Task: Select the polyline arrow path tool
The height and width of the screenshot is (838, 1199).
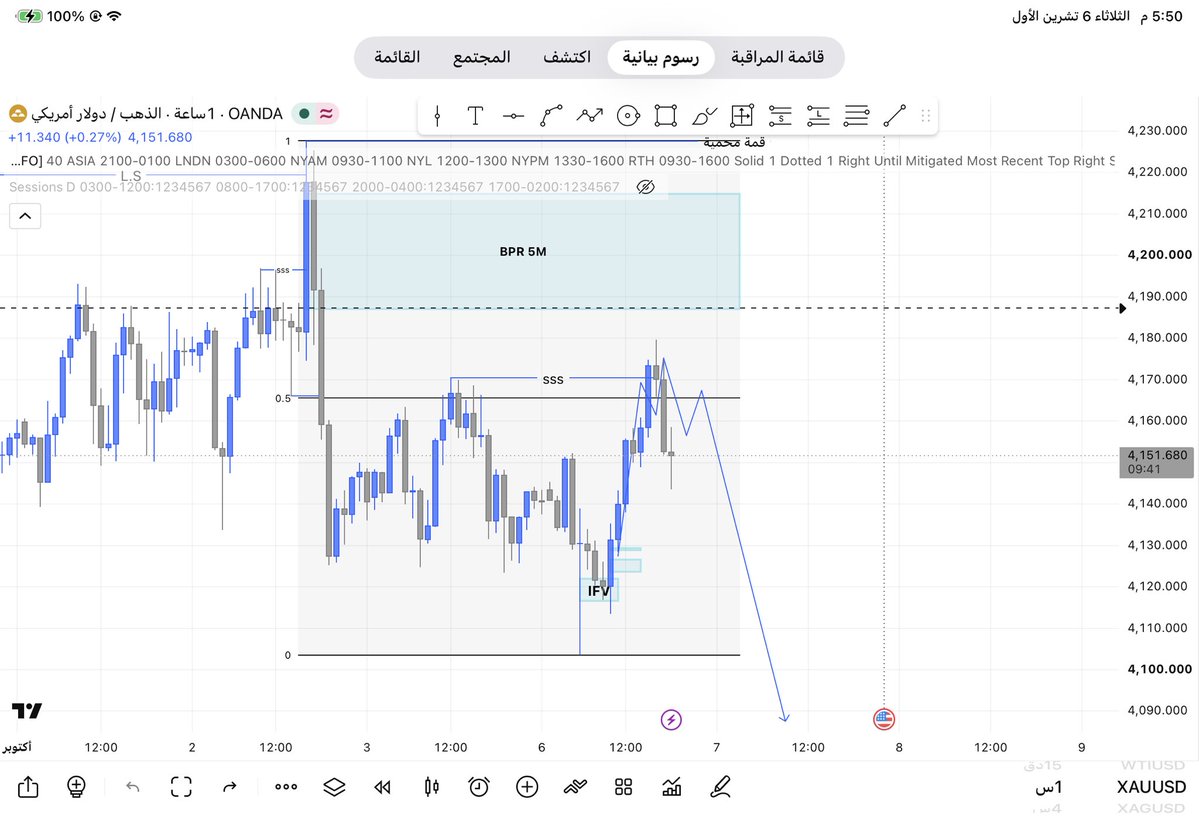Action: pyautogui.click(x=590, y=116)
